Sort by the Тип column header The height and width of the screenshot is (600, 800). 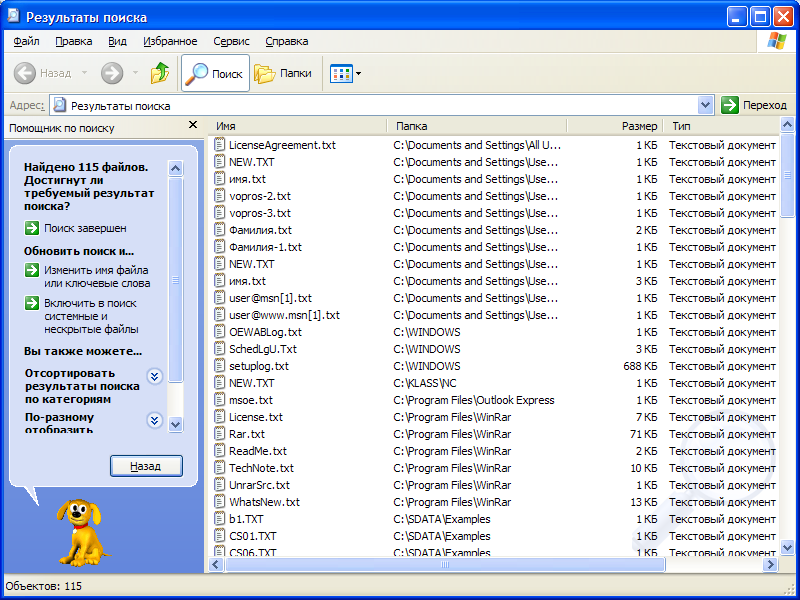[721, 126]
